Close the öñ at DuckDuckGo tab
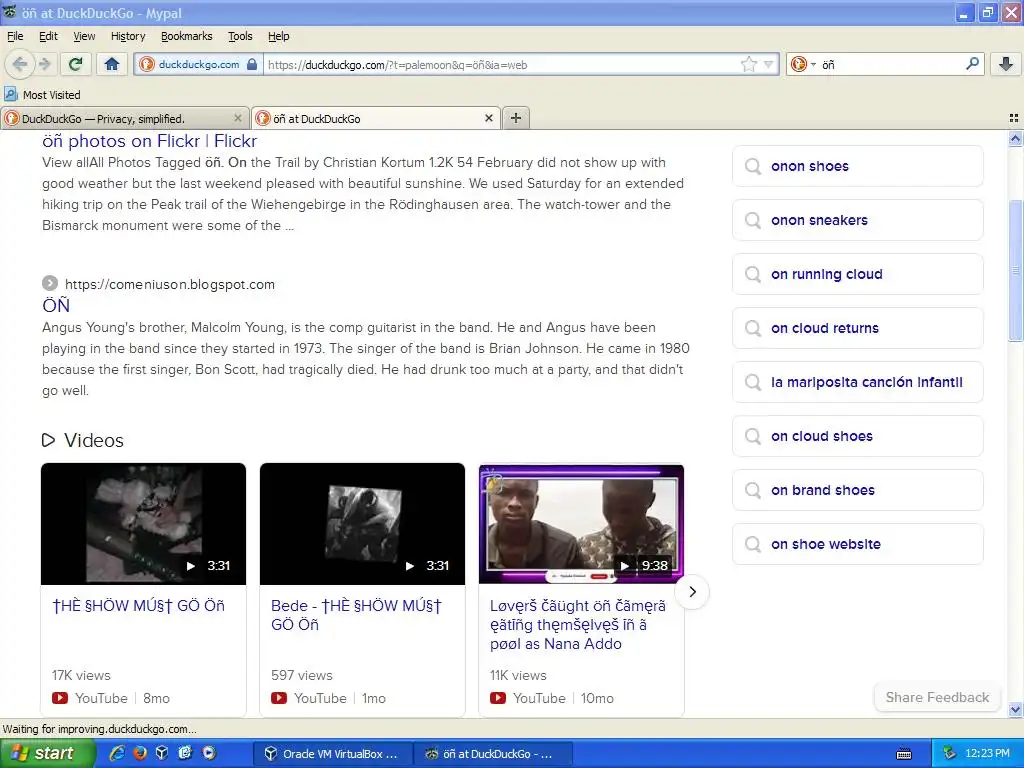Screen dimensions: 1024x768 point(488,118)
